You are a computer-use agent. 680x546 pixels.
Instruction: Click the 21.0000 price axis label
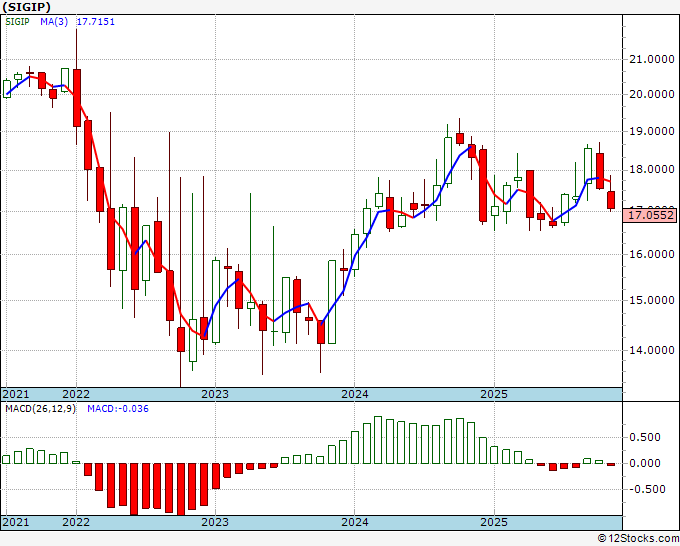coord(651,59)
